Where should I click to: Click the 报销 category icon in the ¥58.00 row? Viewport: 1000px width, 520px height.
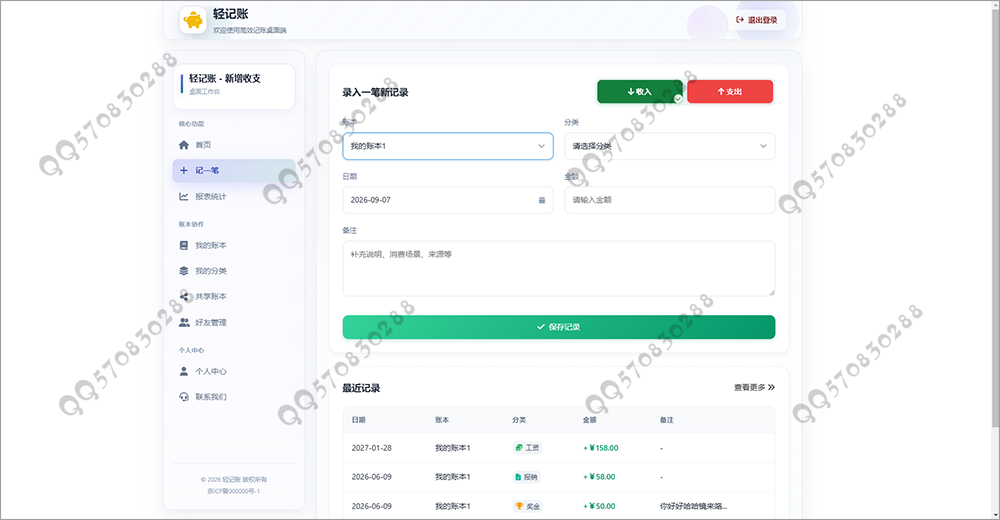[518, 477]
